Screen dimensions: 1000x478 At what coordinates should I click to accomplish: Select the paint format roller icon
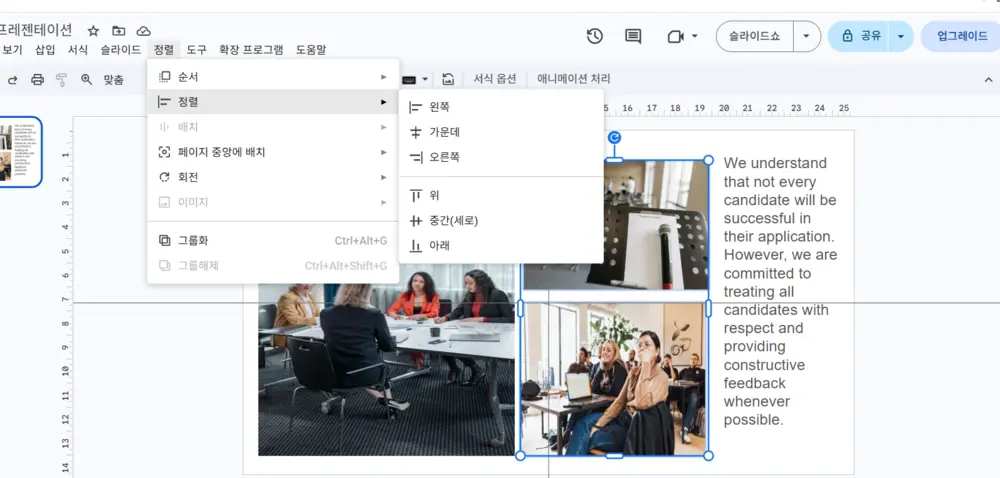tap(61, 80)
